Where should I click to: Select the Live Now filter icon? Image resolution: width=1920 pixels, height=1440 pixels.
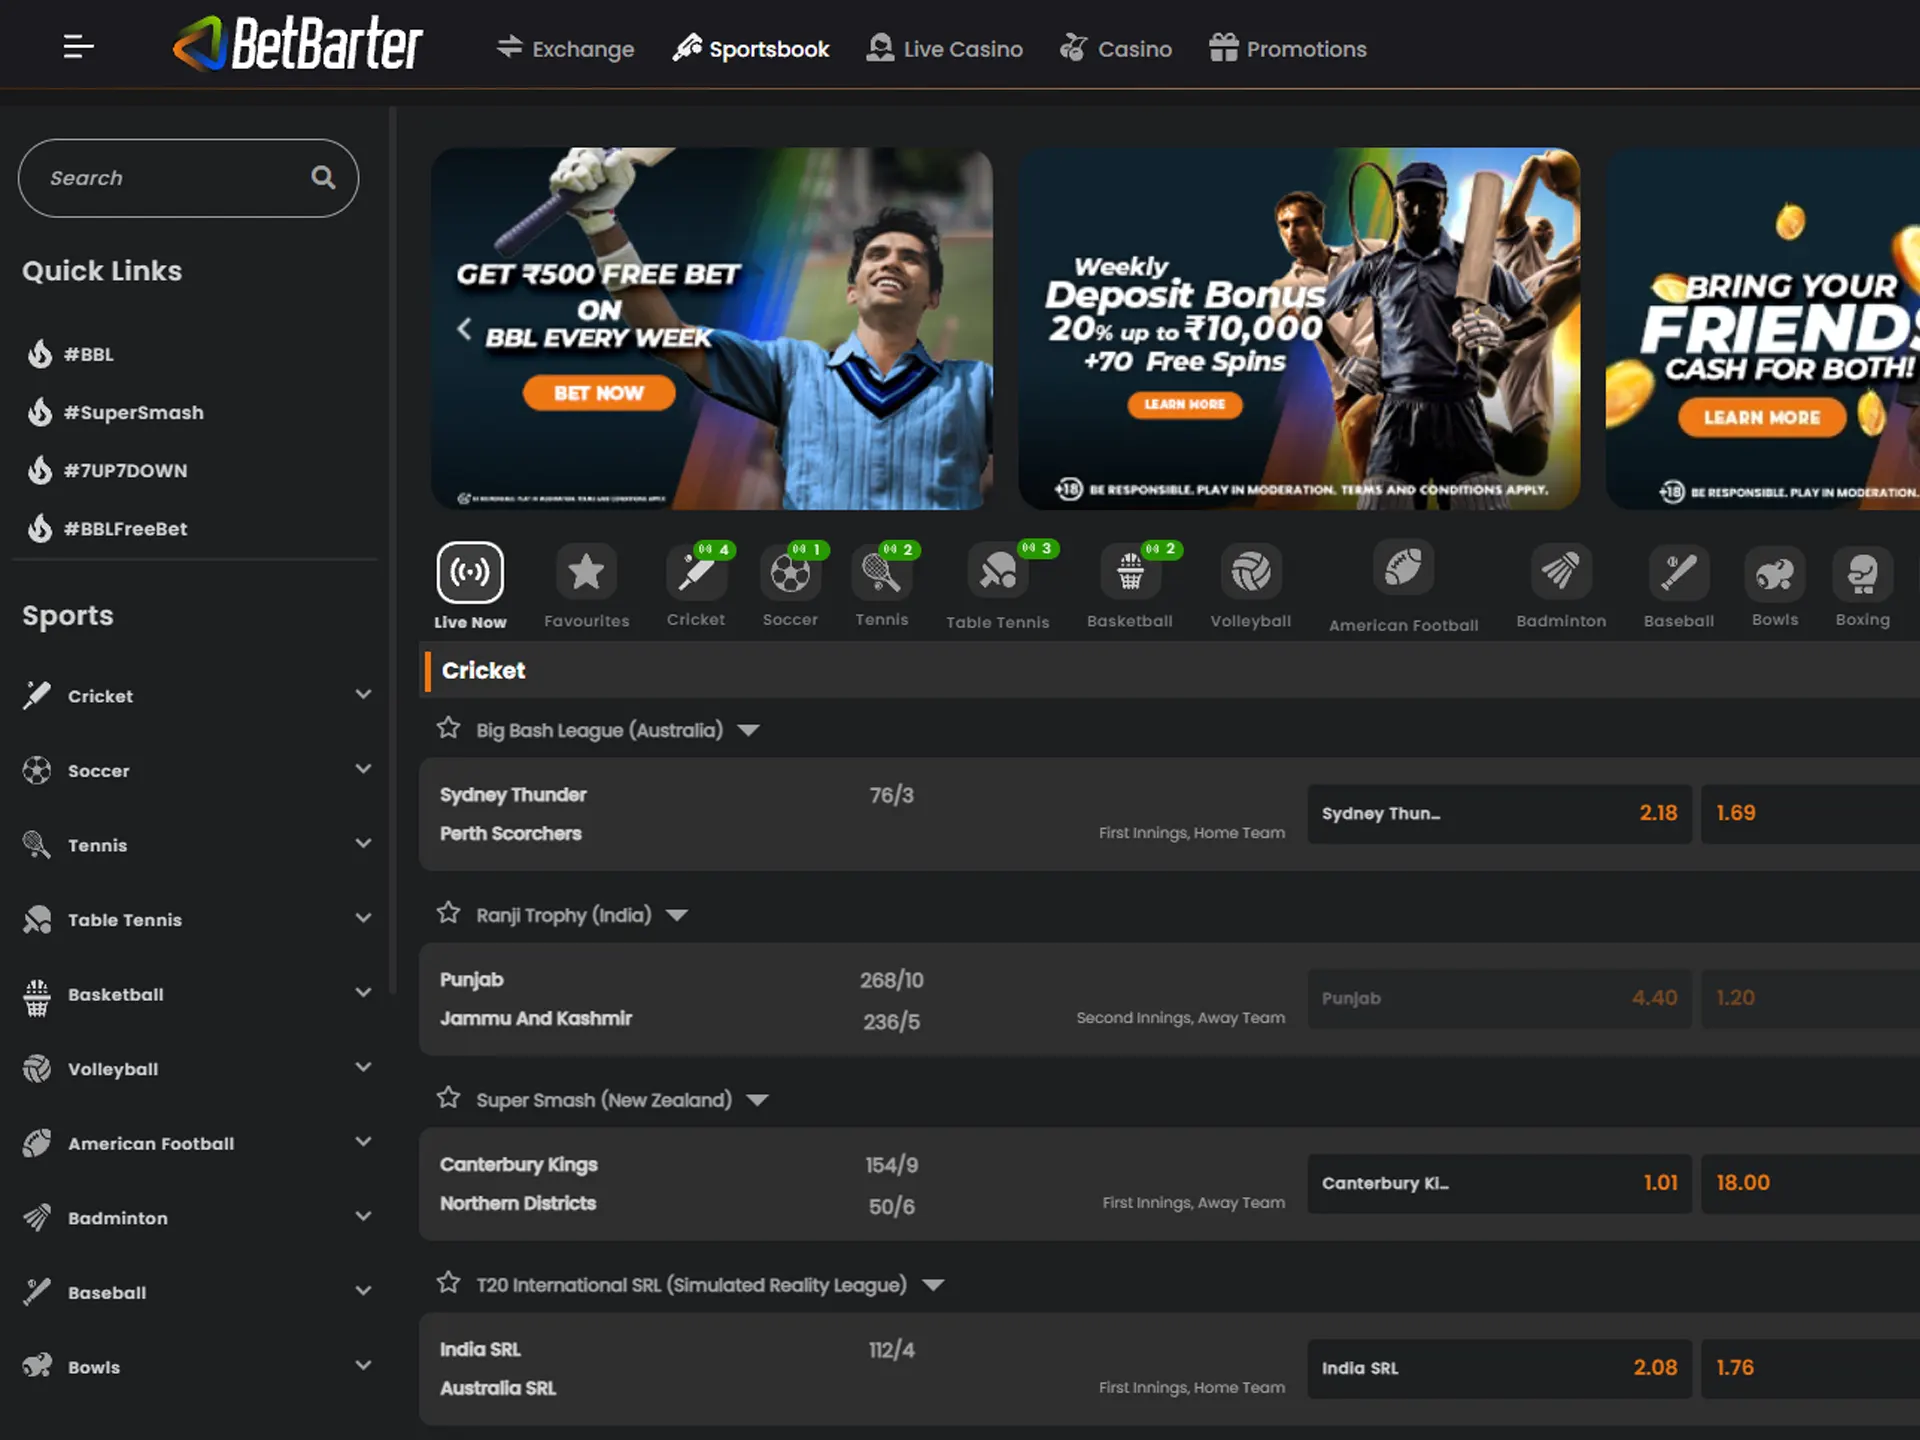coord(470,573)
